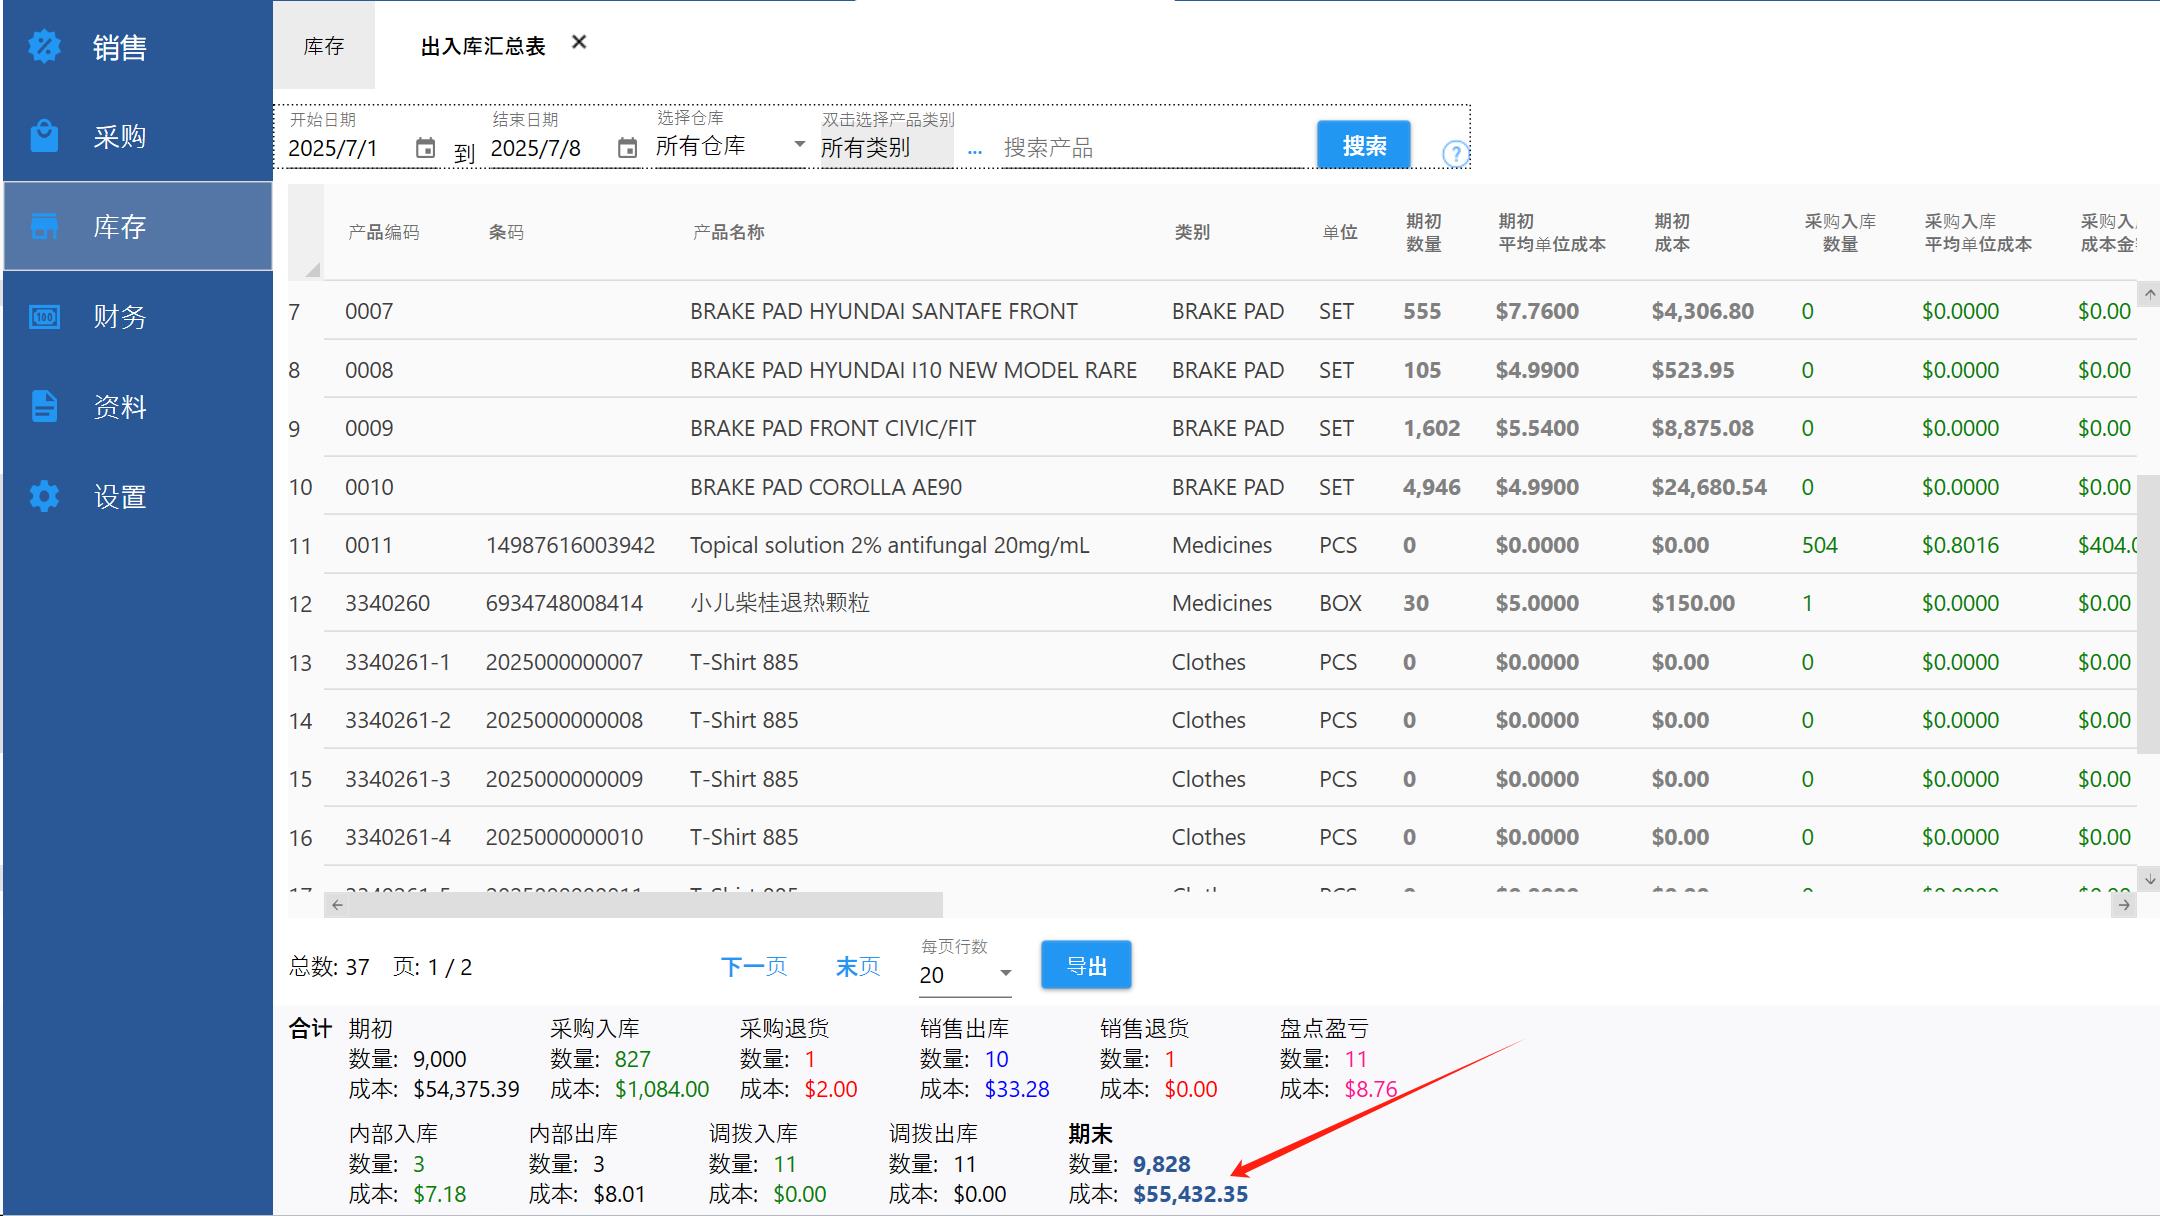
Task: Switch to the 库存 tab
Action: tap(324, 46)
